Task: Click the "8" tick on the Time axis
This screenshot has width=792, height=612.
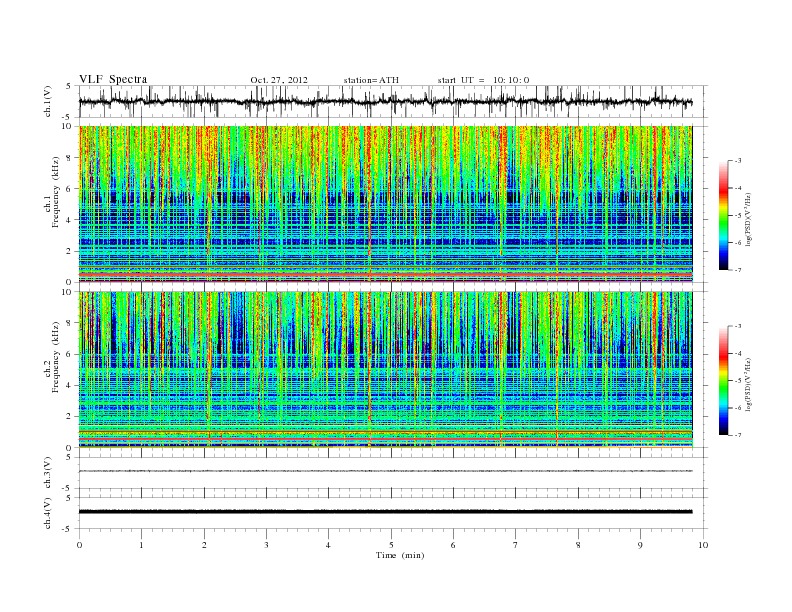Action: (x=578, y=545)
